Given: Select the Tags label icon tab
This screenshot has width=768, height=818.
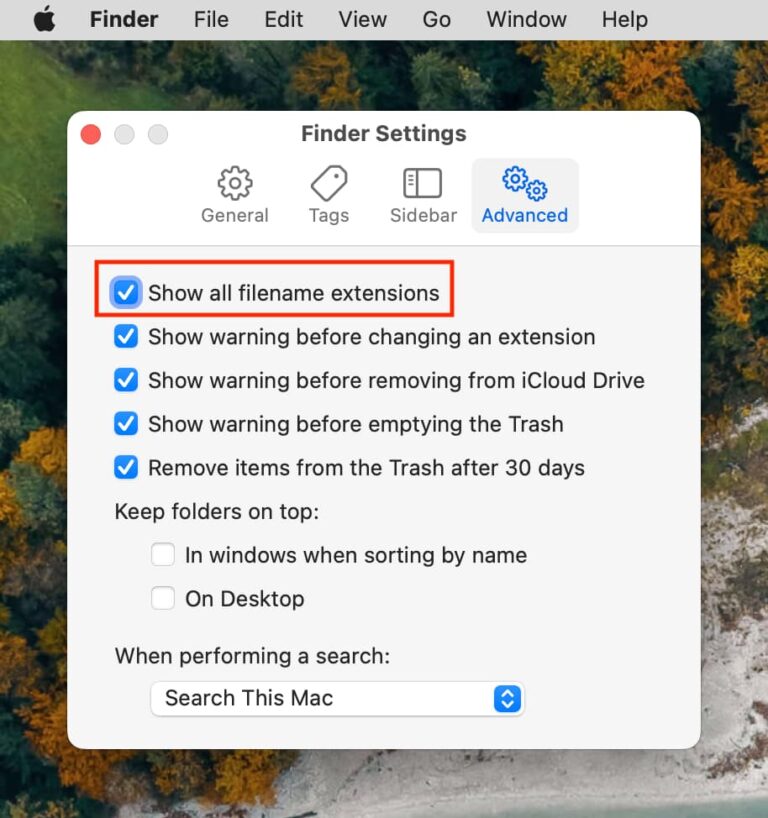Looking at the screenshot, I should [329, 195].
